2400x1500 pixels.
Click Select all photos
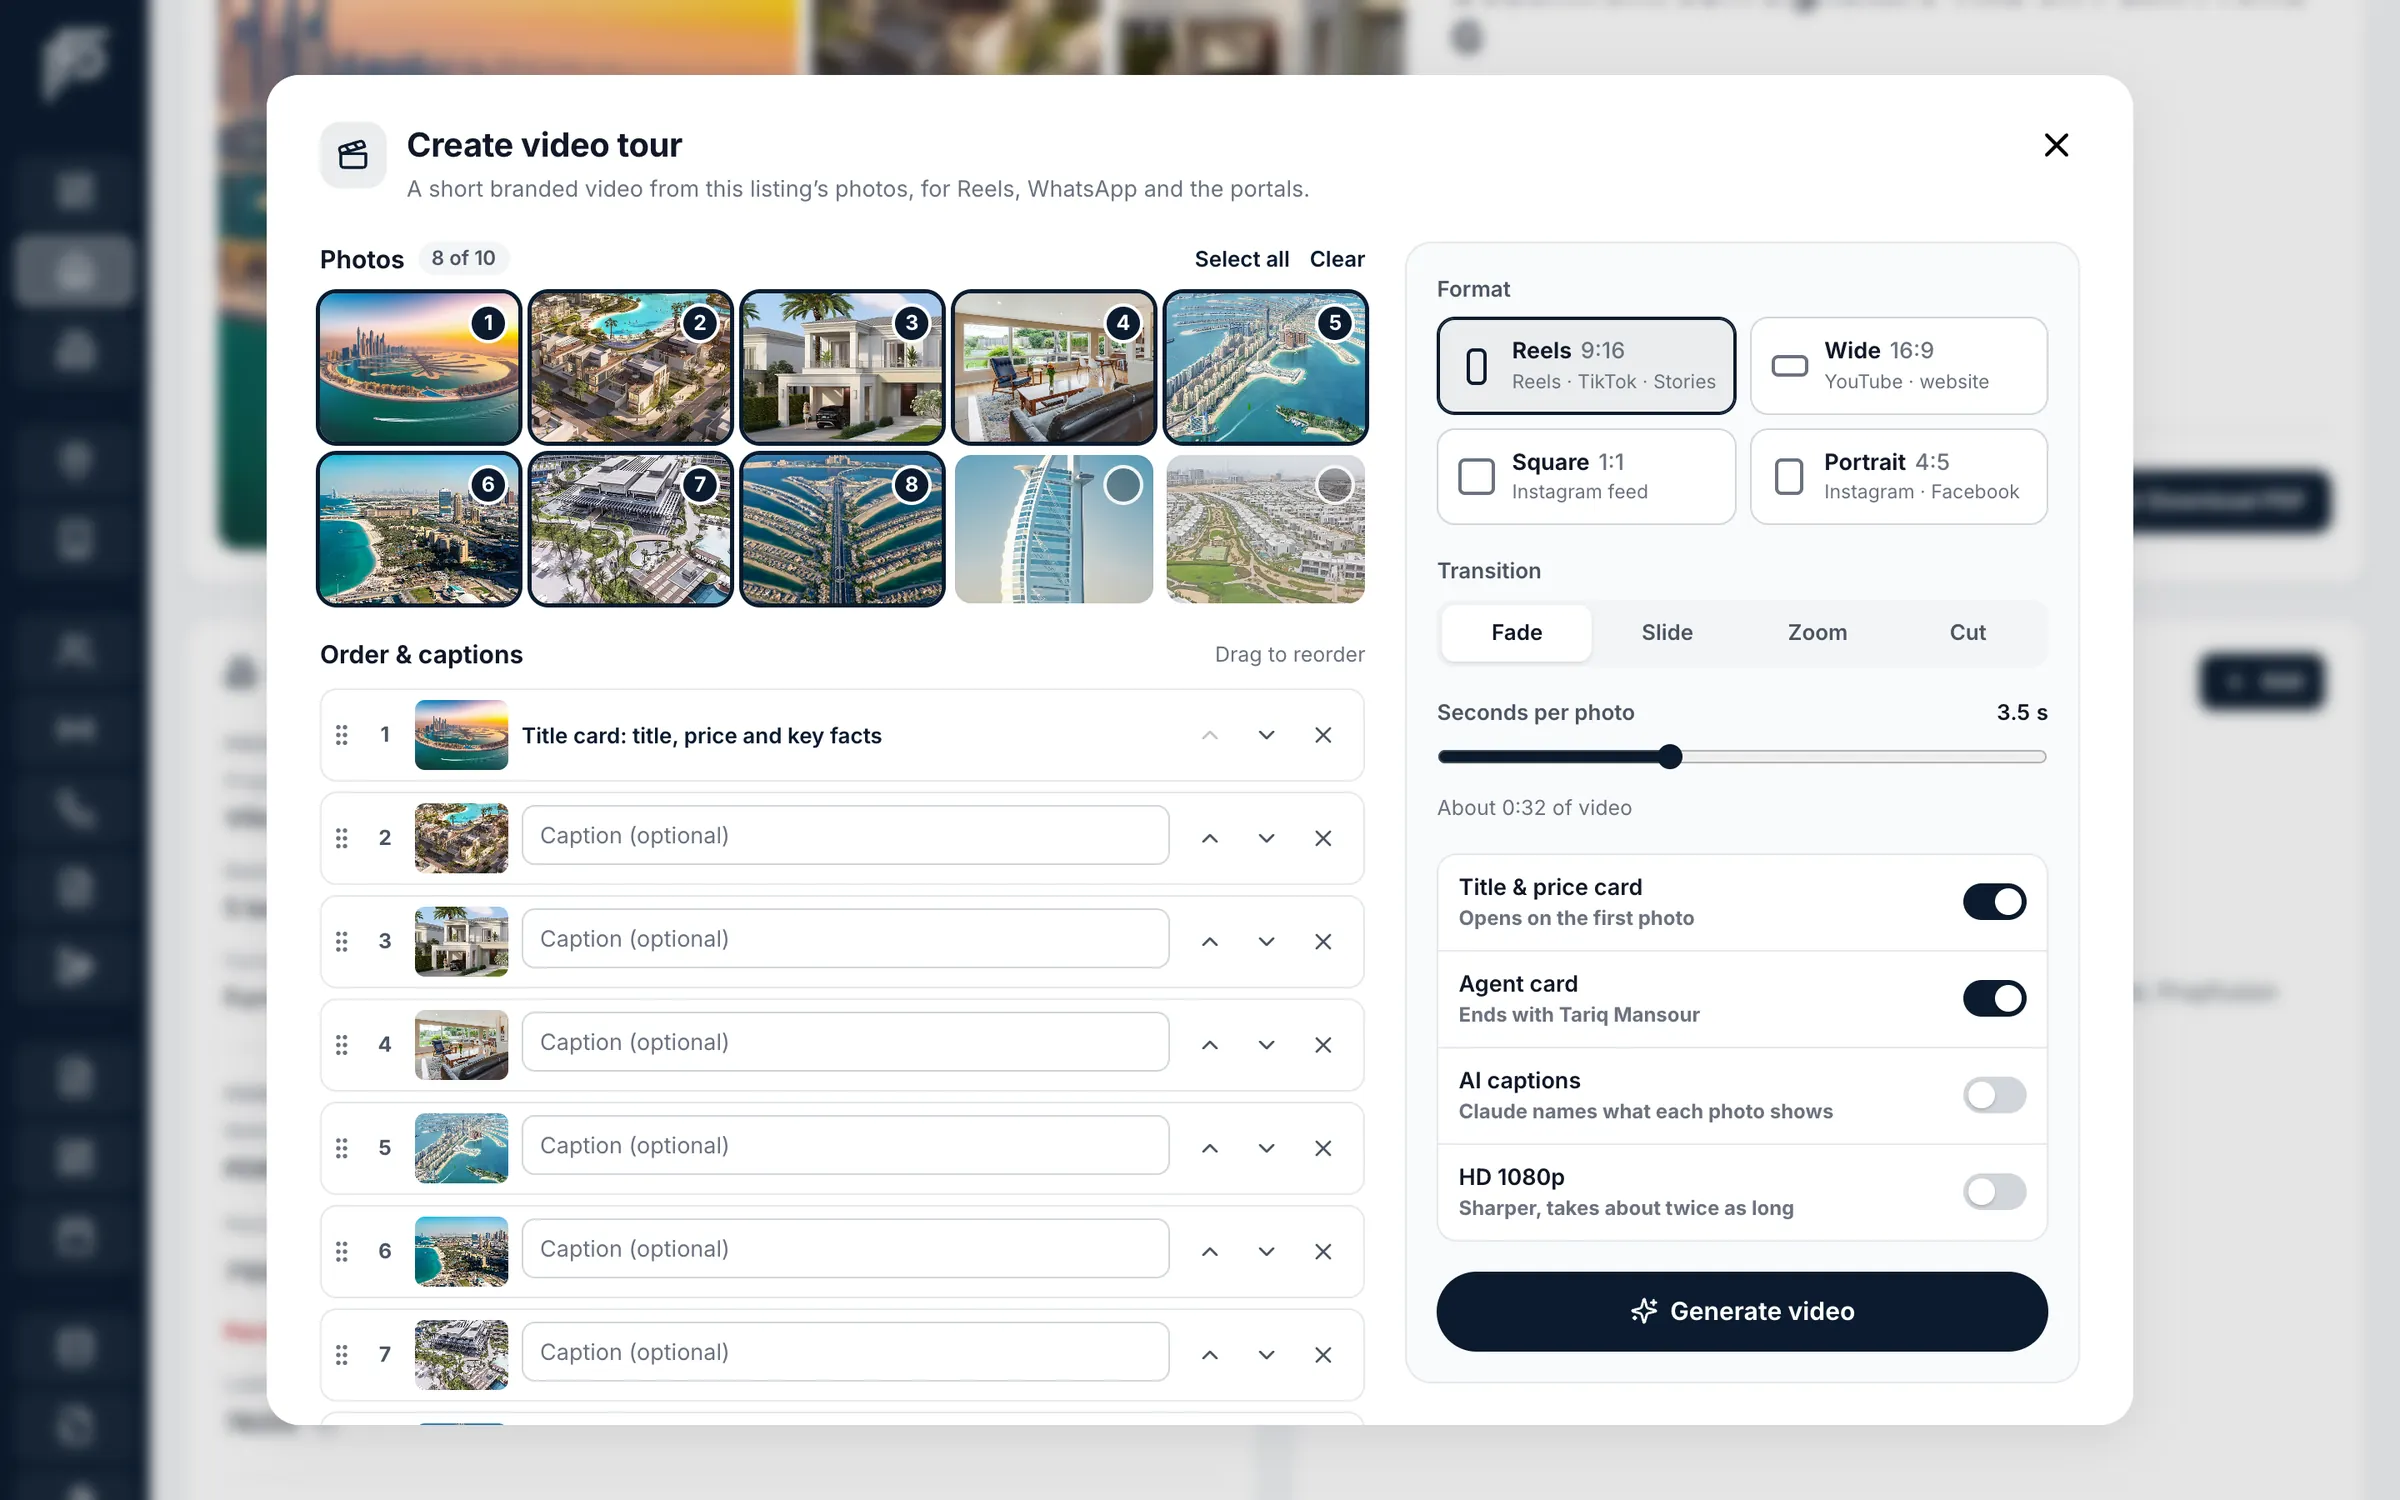[x=1241, y=259]
